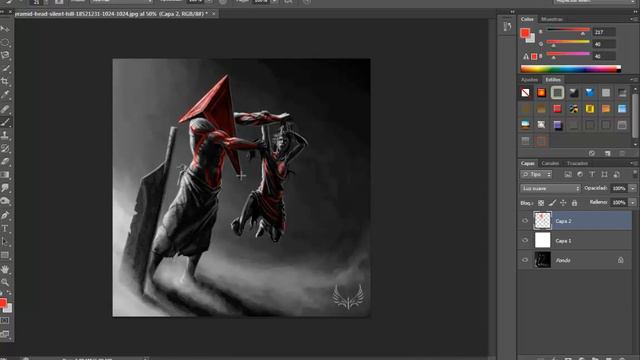Open the Opacidad slider dropdown arrow
Image resolution: width=640 pixels, height=360 pixels.
click(633, 188)
